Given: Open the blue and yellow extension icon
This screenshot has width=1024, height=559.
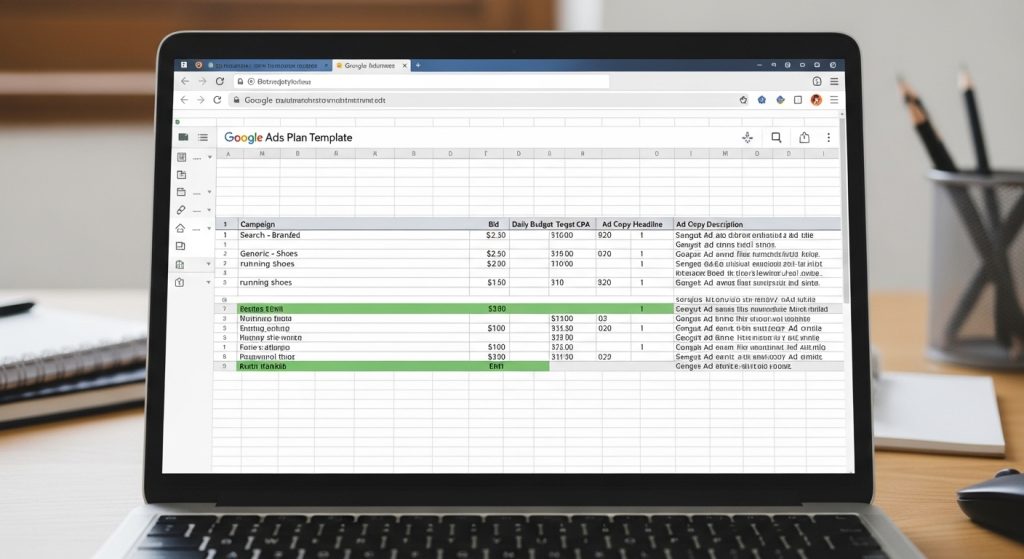Looking at the screenshot, I should (780, 100).
